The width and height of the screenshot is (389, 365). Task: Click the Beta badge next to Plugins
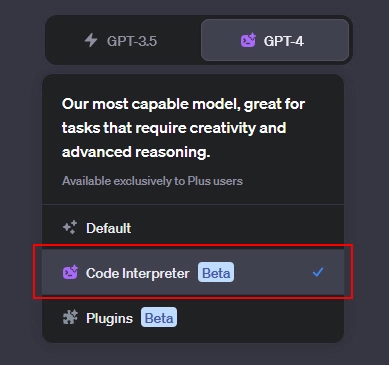tap(159, 317)
